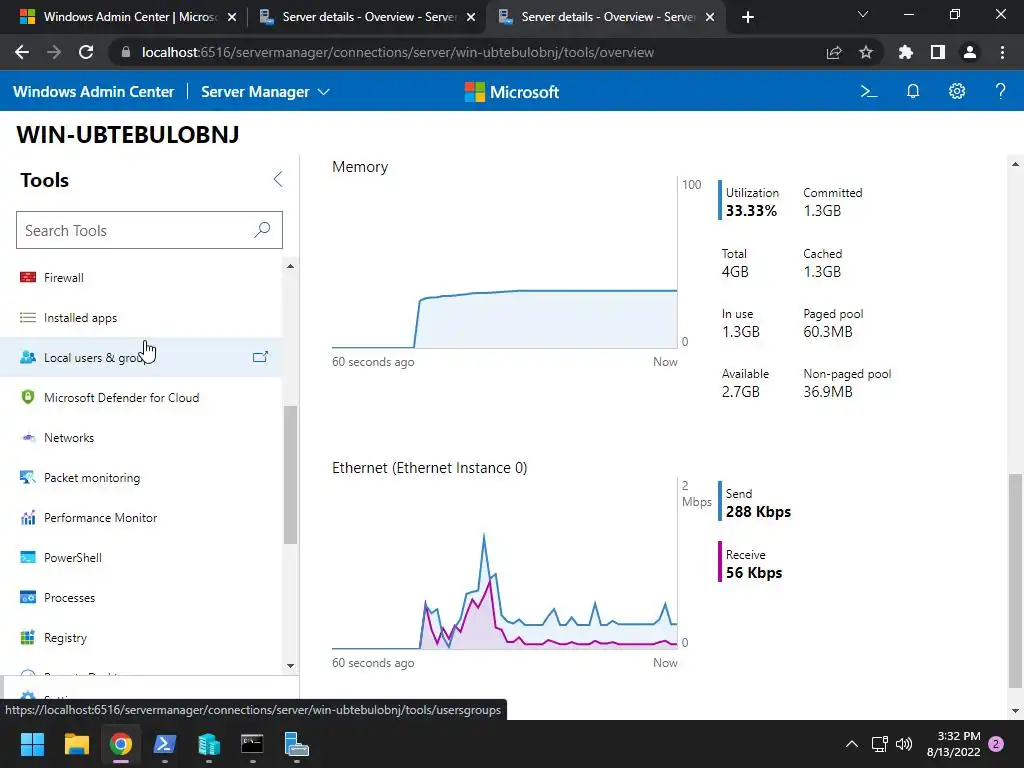Click Networks label in tools list
This screenshot has width=1024, height=768.
click(x=69, y=438)
